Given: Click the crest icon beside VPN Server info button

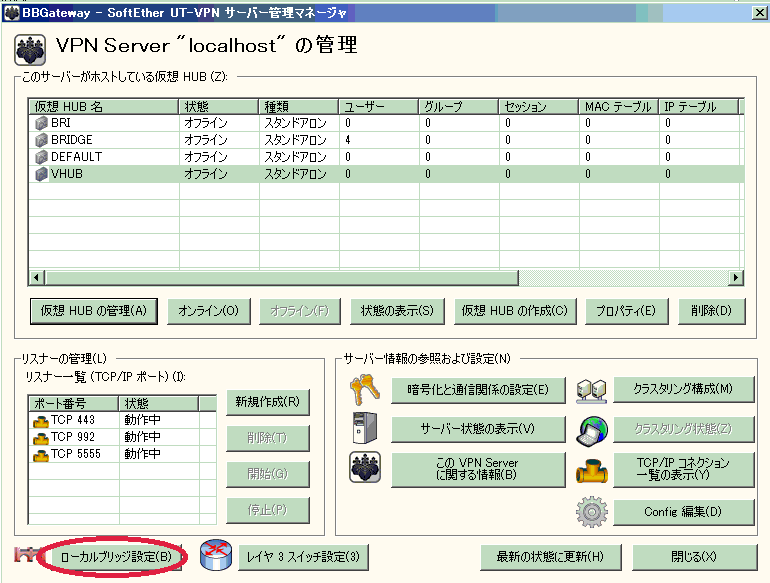Looking at the screenshot, I should (364, 467).
